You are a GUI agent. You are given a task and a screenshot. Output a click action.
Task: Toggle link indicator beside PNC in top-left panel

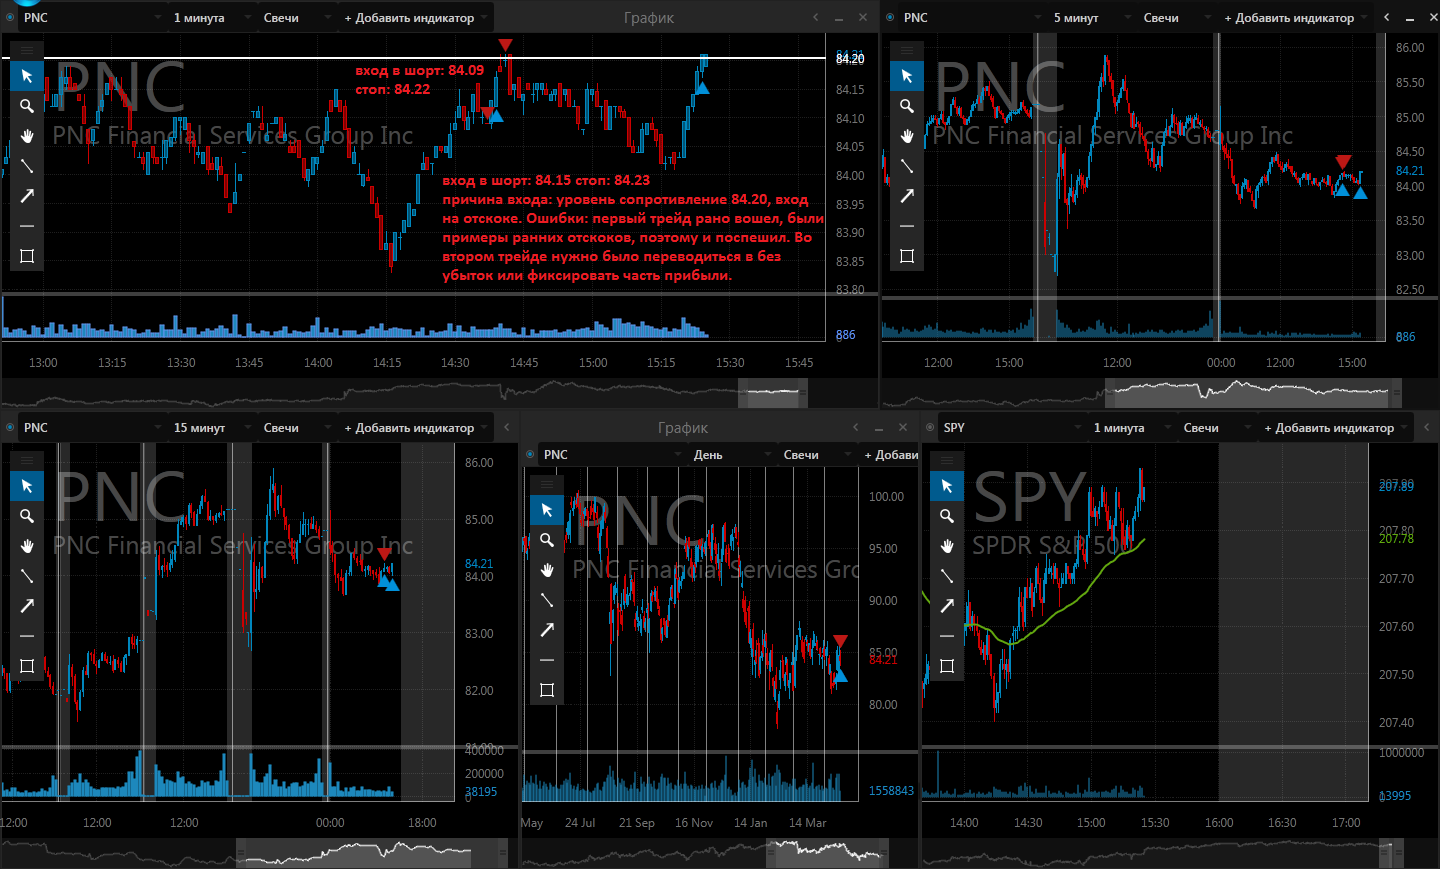pos(10,17)
